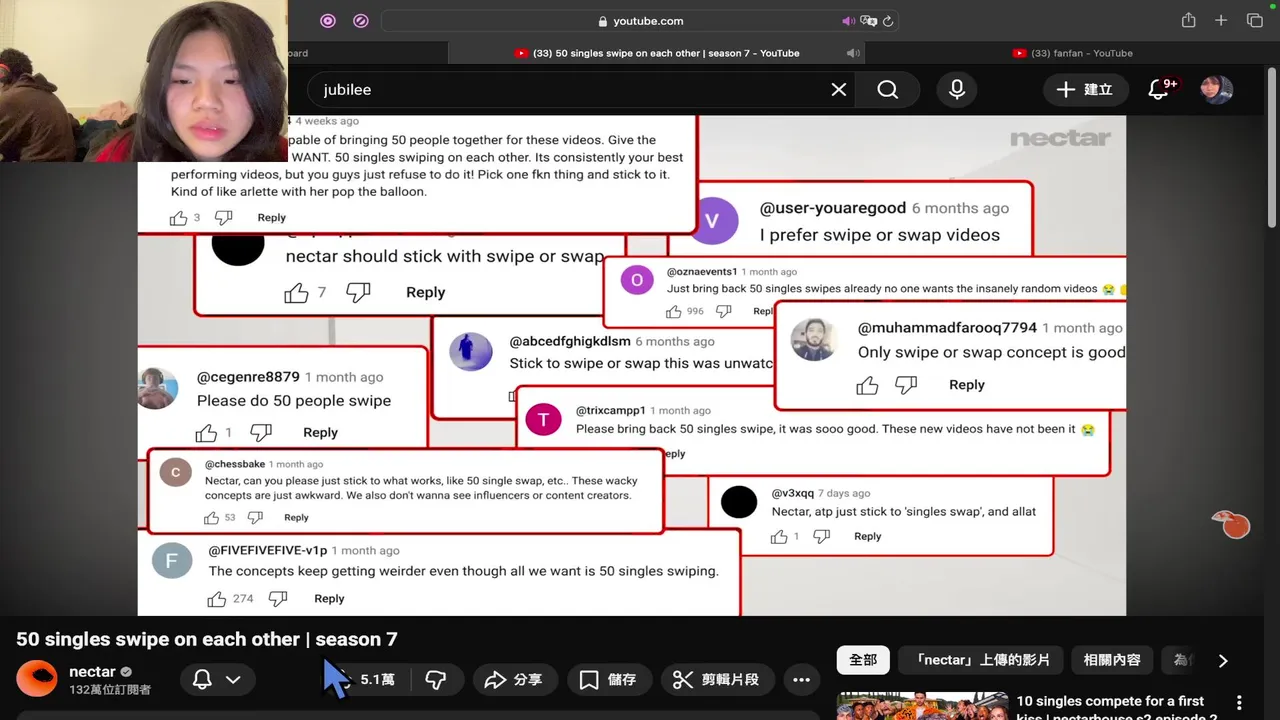Image resolution: width=1280 pixels, height=720 pixels.
Task: Open YouTube notifications bell 9+
Action: [x=1161, y=90]
